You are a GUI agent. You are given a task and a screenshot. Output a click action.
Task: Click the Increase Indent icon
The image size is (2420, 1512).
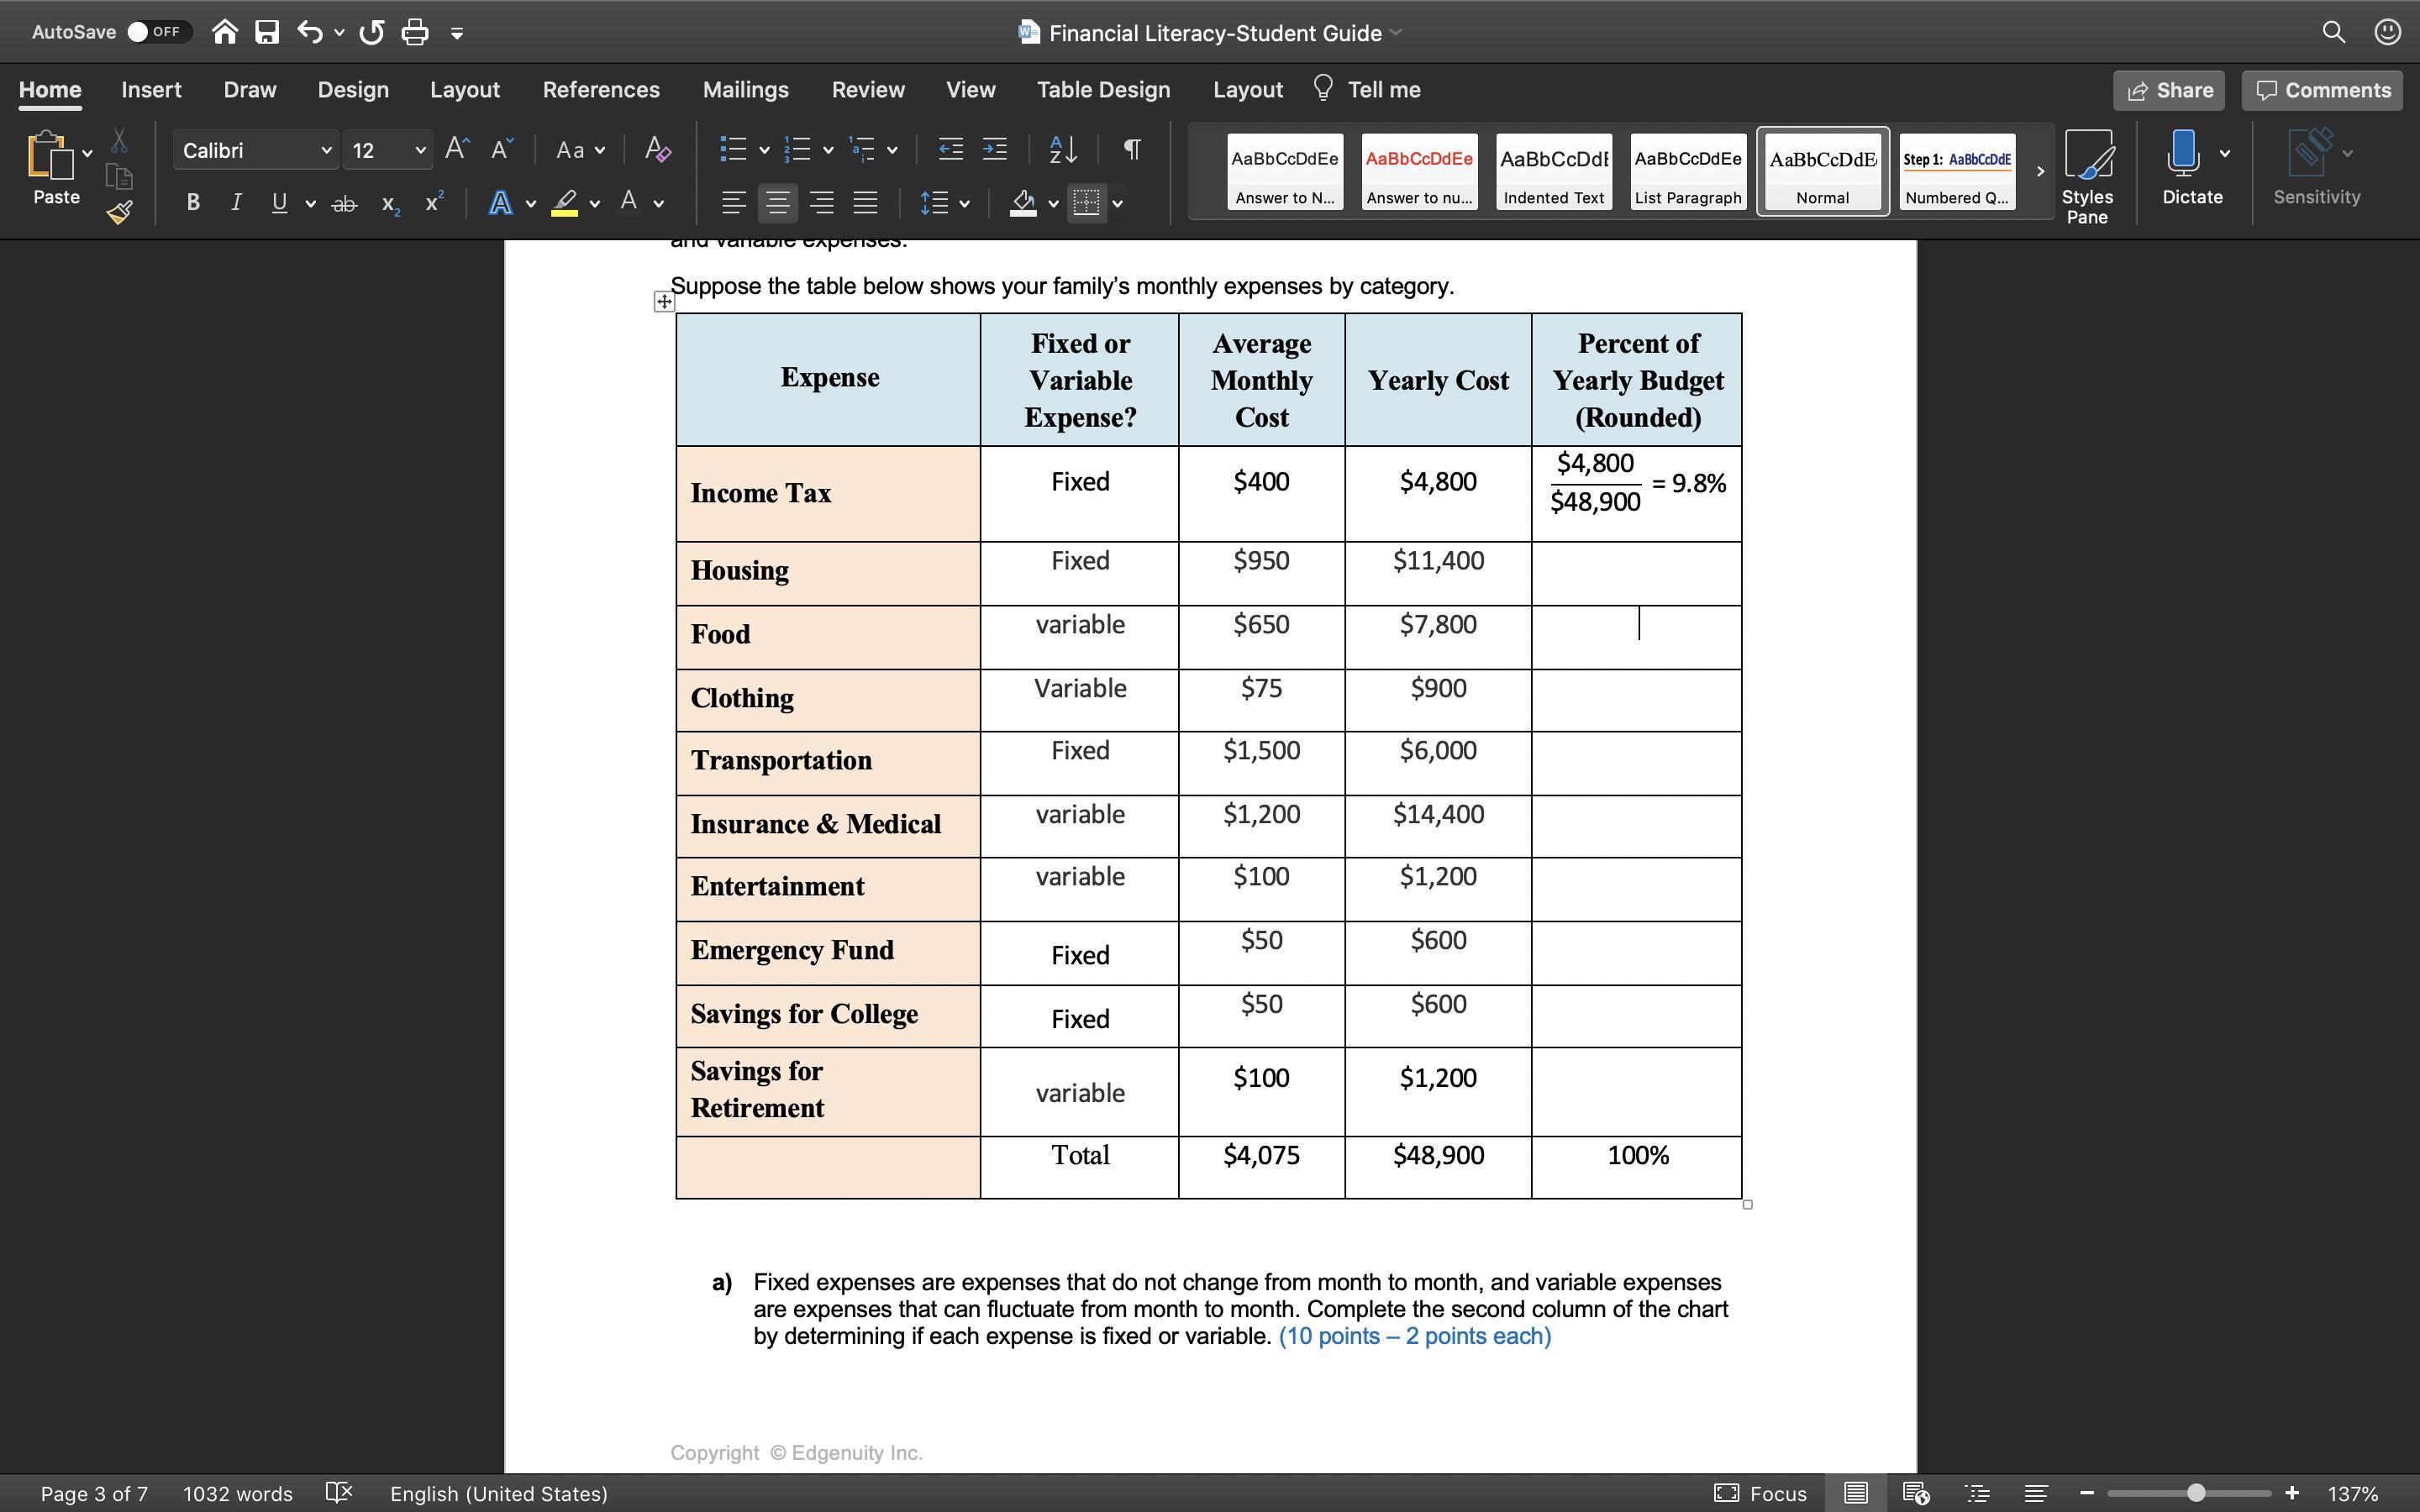pos(994,150)
